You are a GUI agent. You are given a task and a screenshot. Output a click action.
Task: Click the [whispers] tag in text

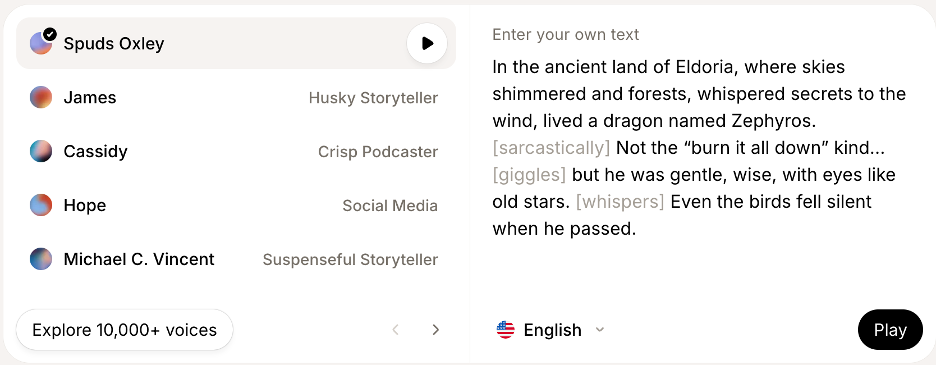[620, 202]
